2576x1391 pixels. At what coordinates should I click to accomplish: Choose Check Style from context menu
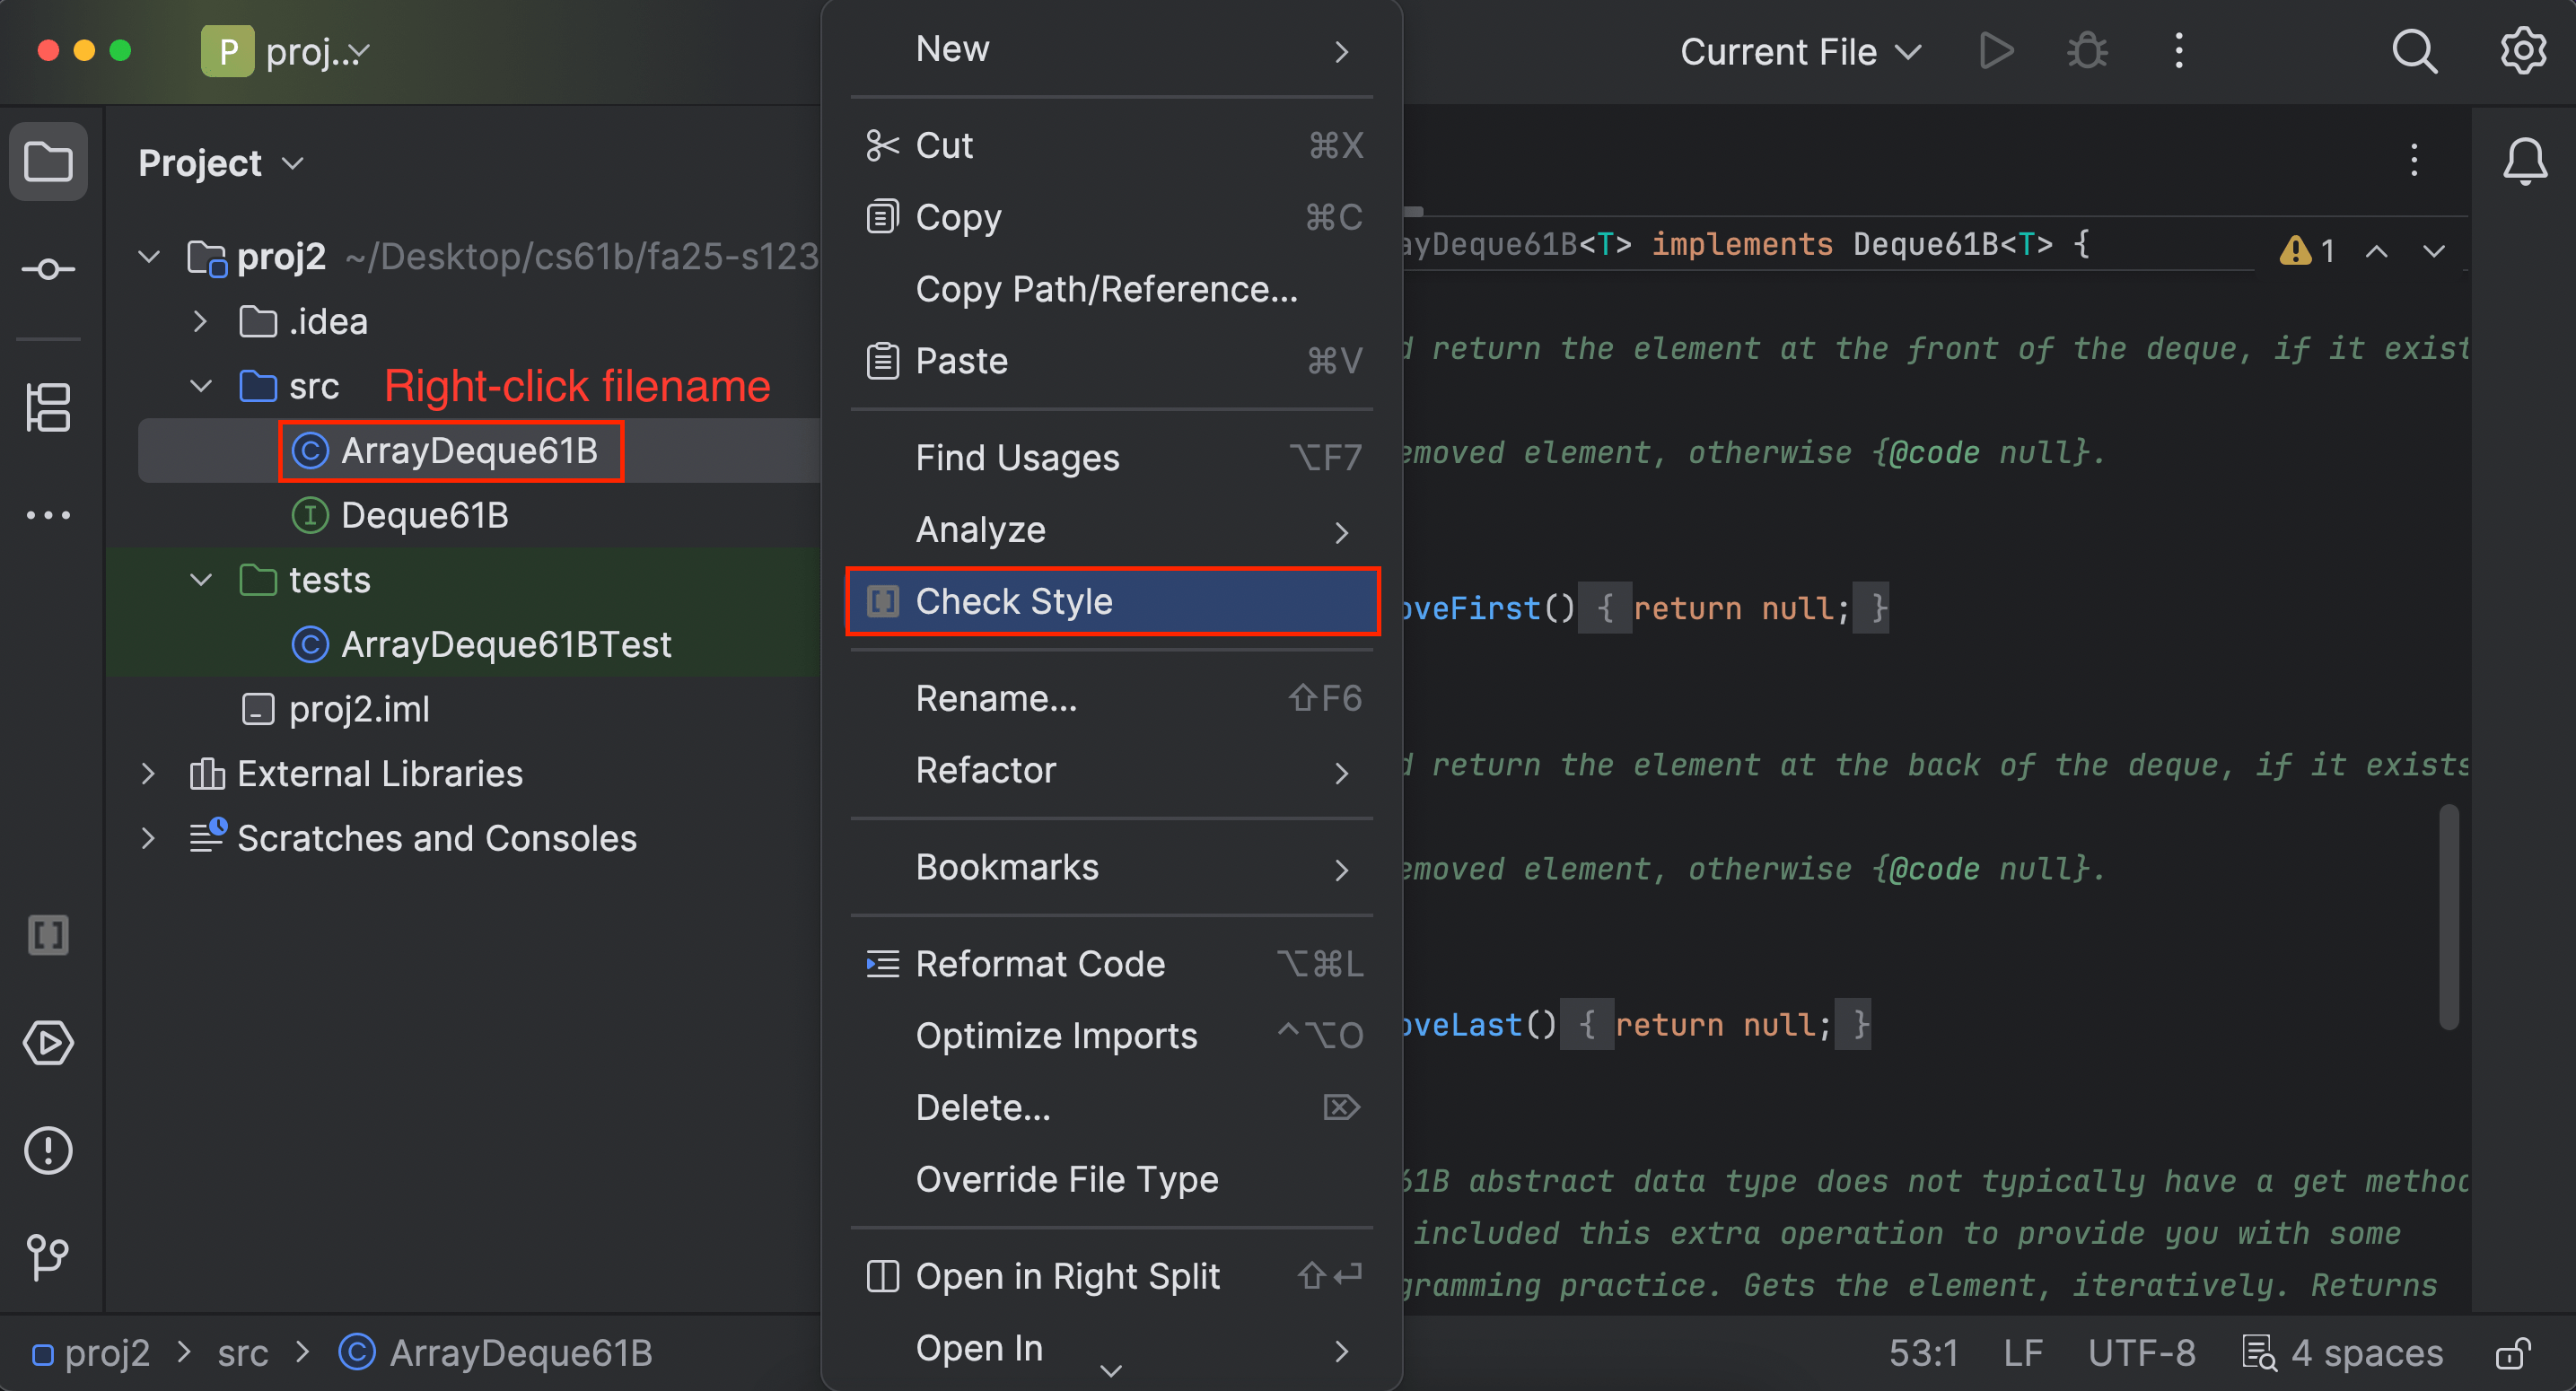1112,601
